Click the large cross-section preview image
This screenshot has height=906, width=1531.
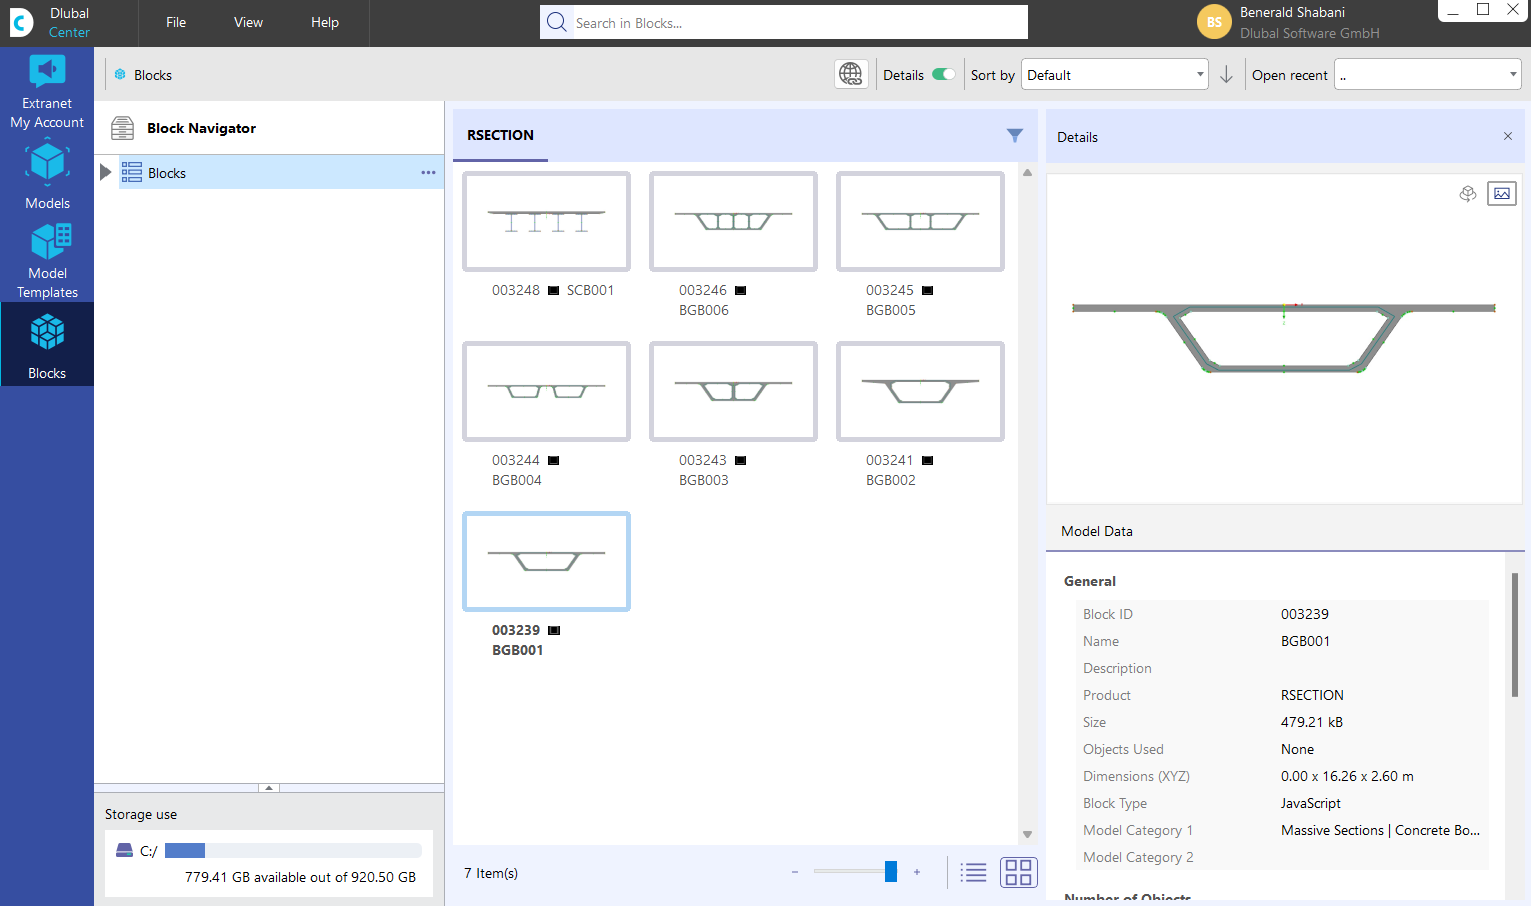click(1284, 338)
